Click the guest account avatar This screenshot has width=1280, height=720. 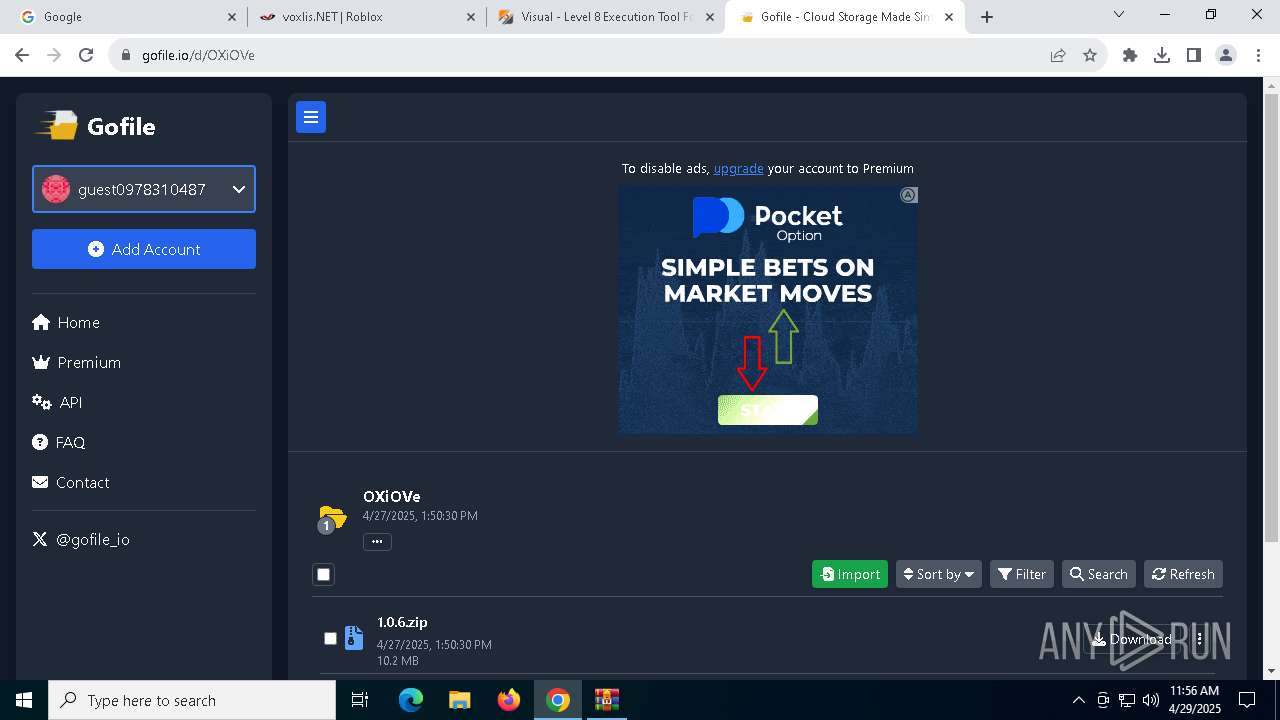[56, 189]
